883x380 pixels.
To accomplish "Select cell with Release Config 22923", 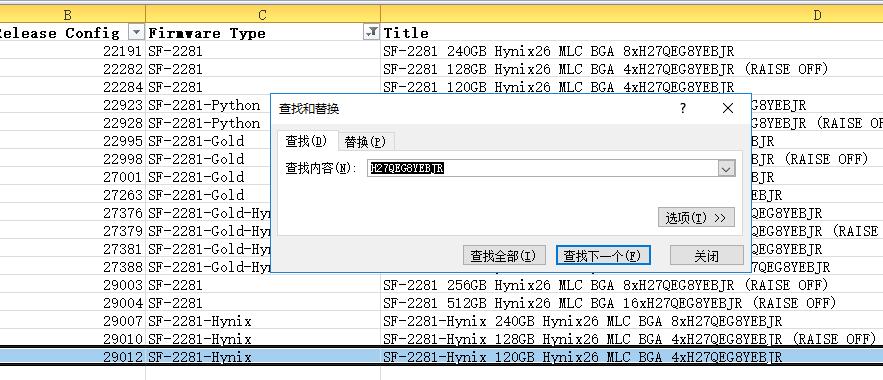I will click(x=73, y=105).
